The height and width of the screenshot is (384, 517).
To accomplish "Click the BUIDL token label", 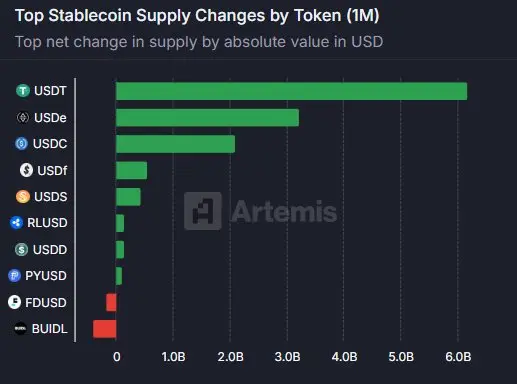I will click(x=49, y=329).
